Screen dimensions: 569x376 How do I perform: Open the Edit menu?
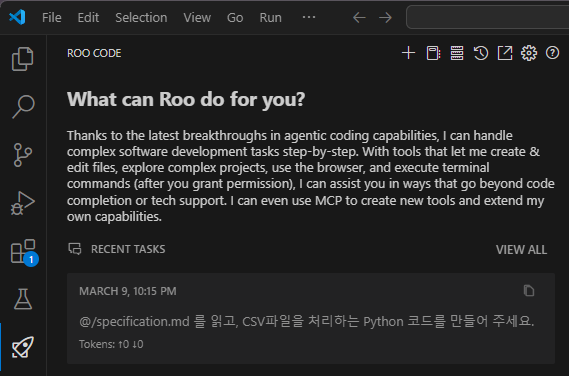[88, 17]
